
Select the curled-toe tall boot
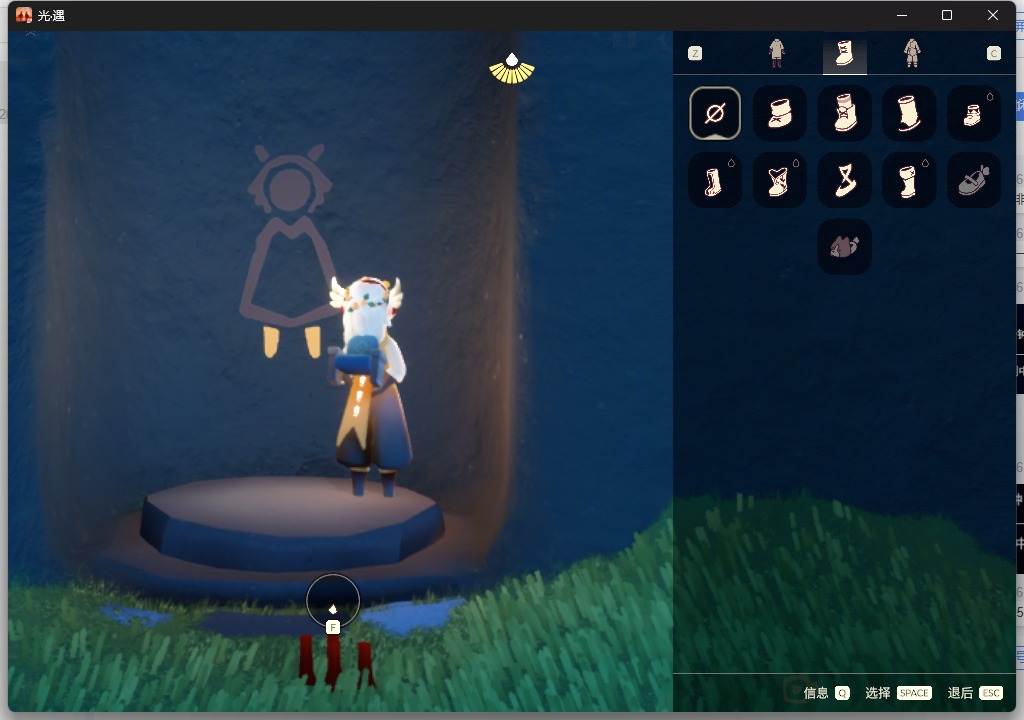coord(908,113)
